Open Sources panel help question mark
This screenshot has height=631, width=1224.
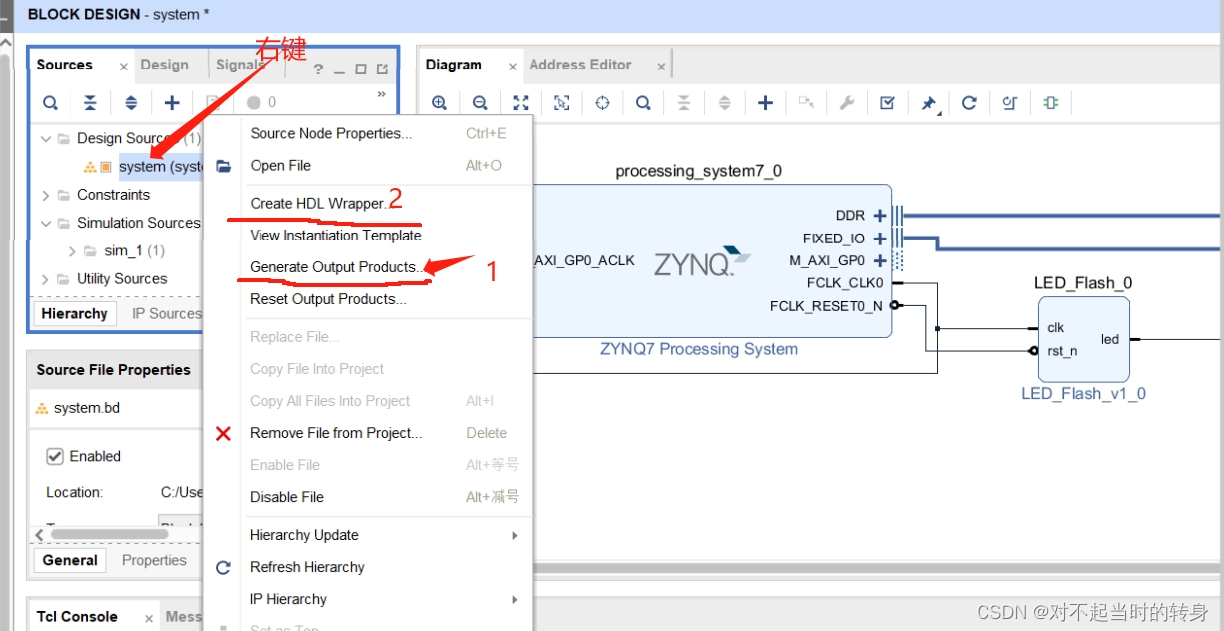coord(318,70)
